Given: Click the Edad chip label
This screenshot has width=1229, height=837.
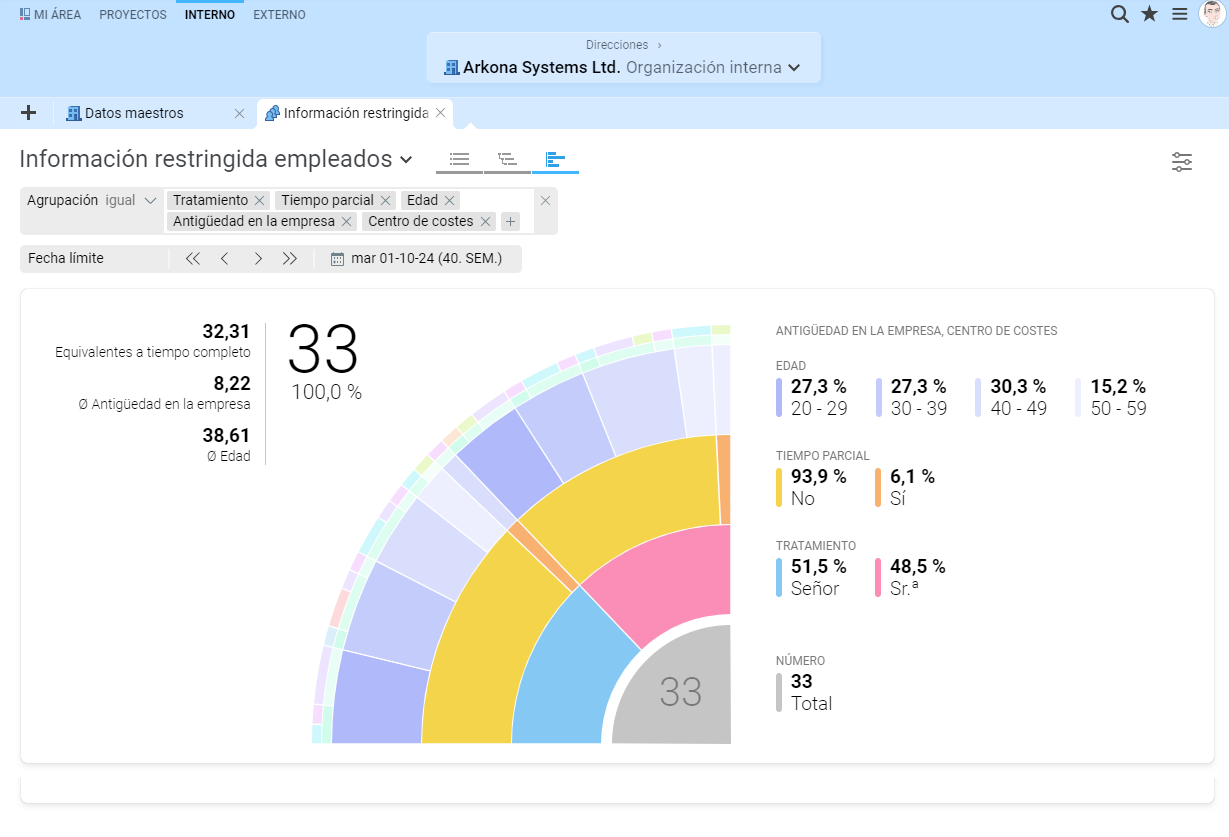Looking at the screenshot, I should click(x=422, y=201).
